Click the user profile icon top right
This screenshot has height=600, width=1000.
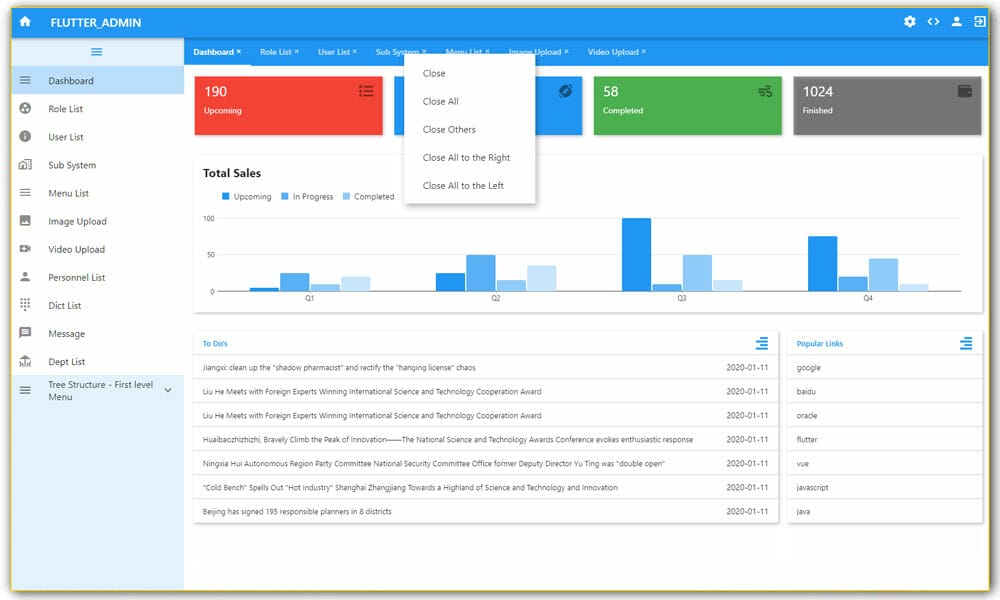click(x=955, y=21)
